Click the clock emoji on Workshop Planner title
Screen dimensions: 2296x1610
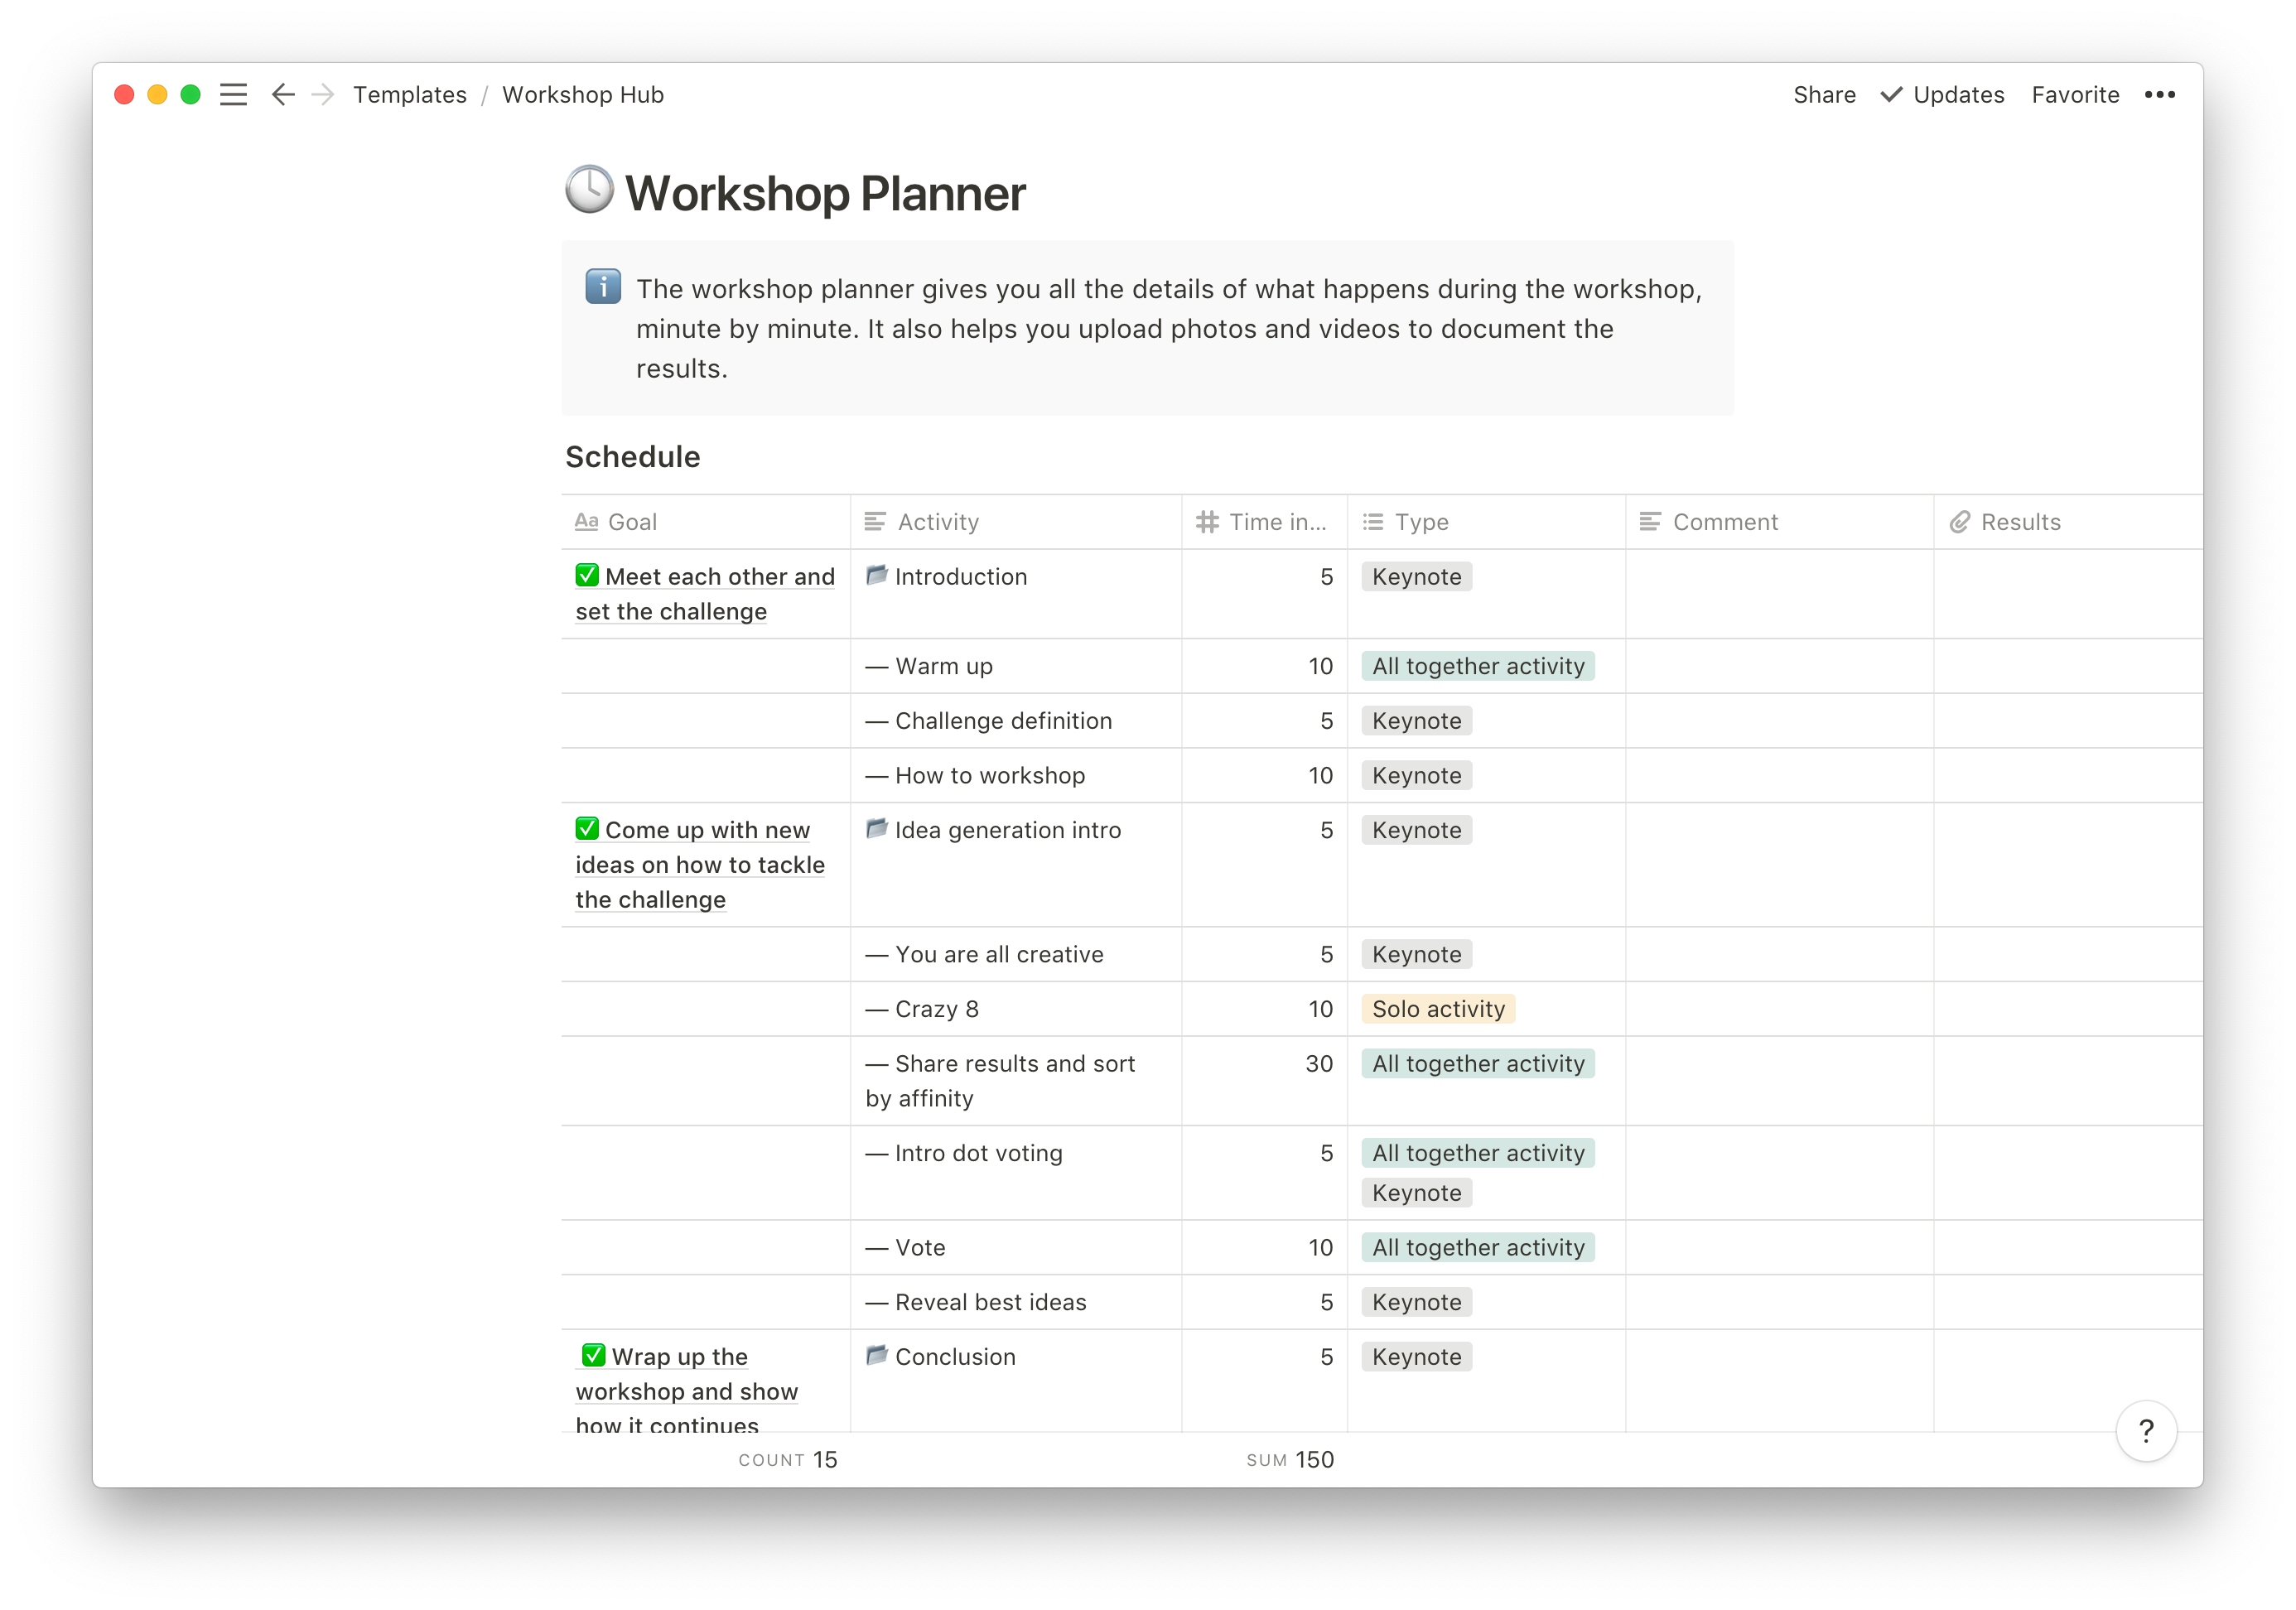pyautogui.click(x=589, y=188)
